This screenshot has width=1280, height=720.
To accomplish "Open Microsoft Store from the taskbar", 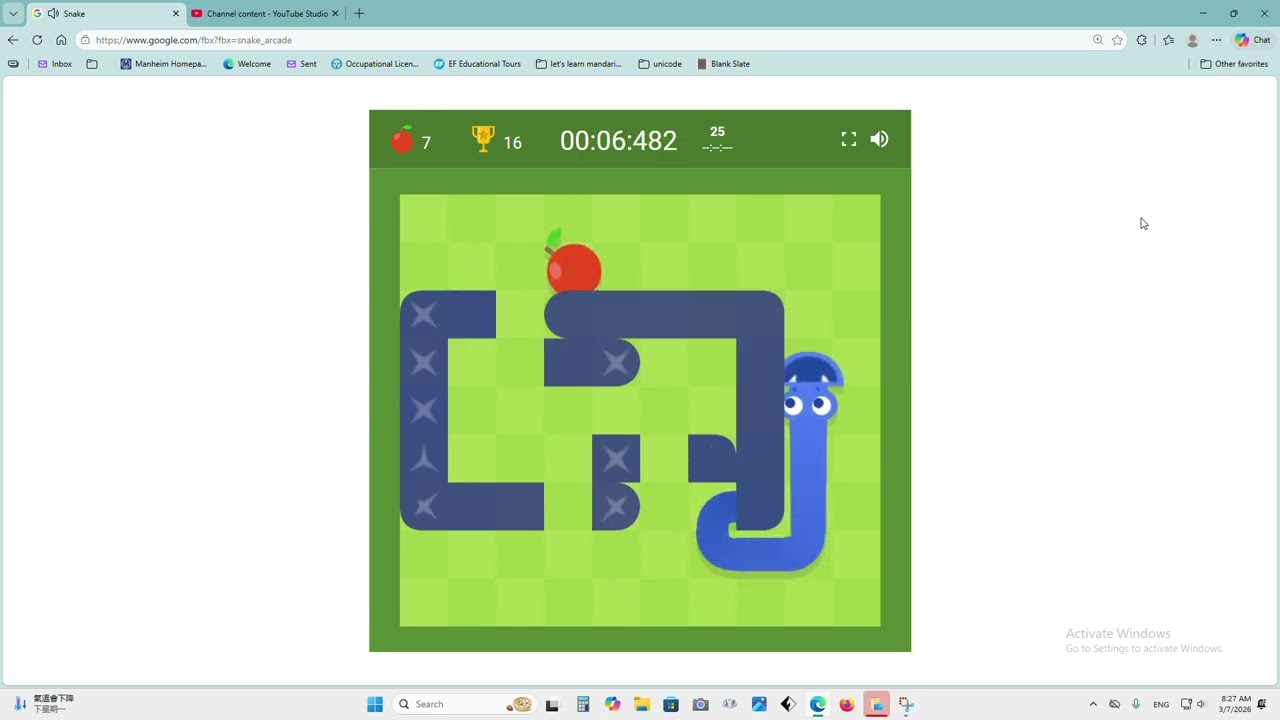I will coord(671,704).
